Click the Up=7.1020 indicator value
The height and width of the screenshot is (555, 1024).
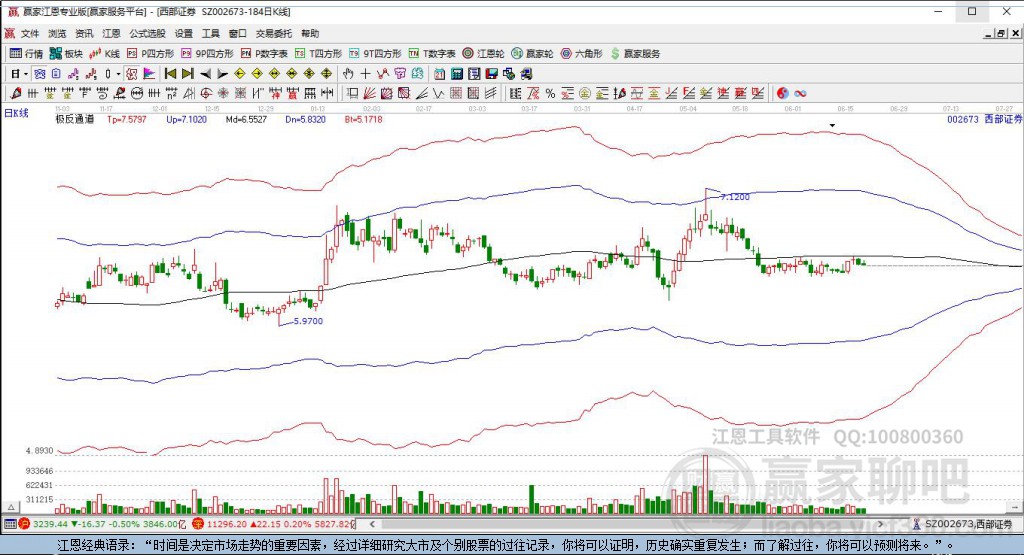coord(186,119)
